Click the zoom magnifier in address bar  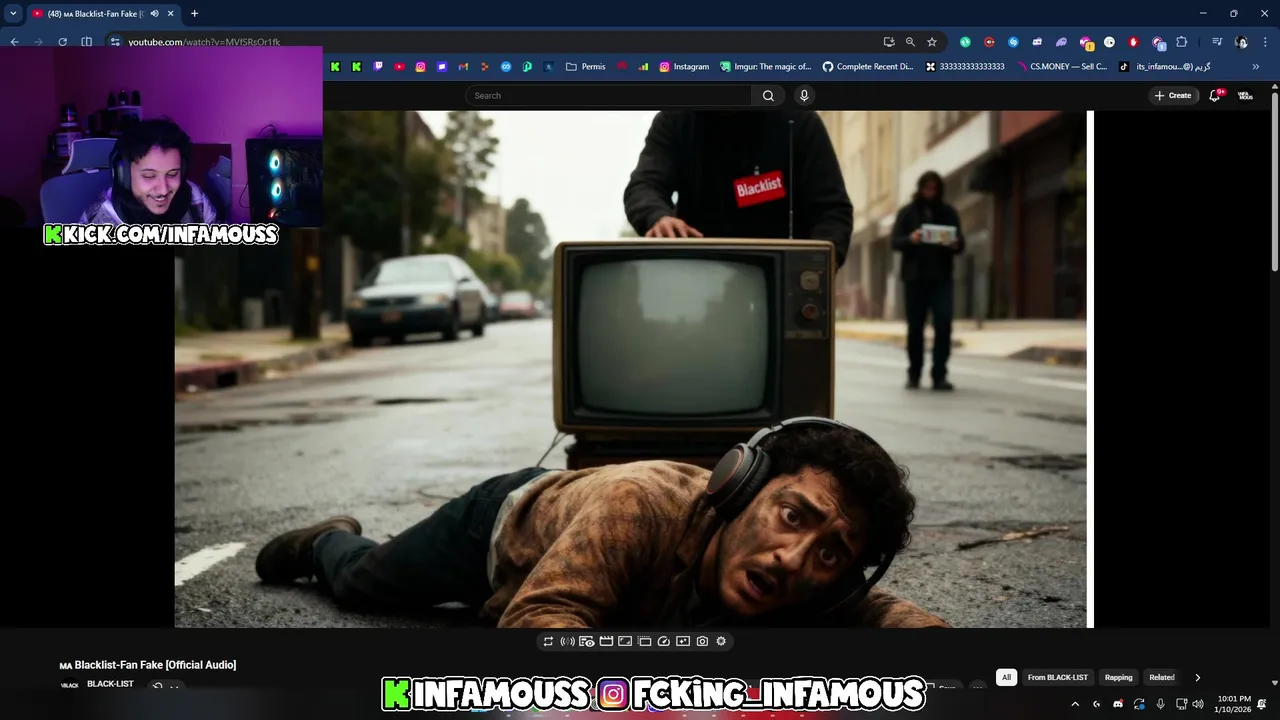point(910,42)
